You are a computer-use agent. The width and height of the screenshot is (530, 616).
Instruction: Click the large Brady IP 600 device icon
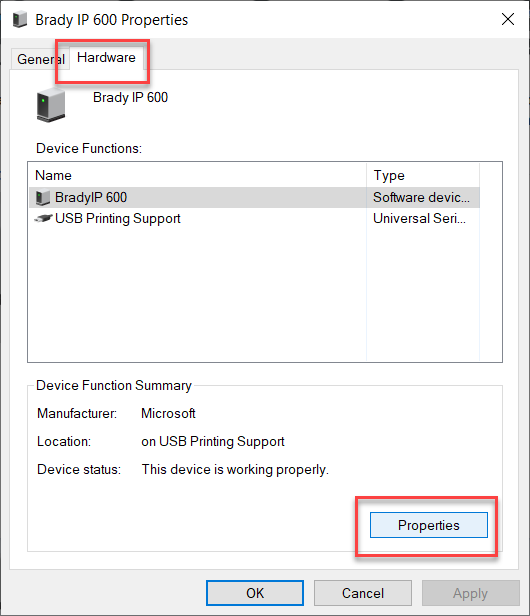[51, 105]
